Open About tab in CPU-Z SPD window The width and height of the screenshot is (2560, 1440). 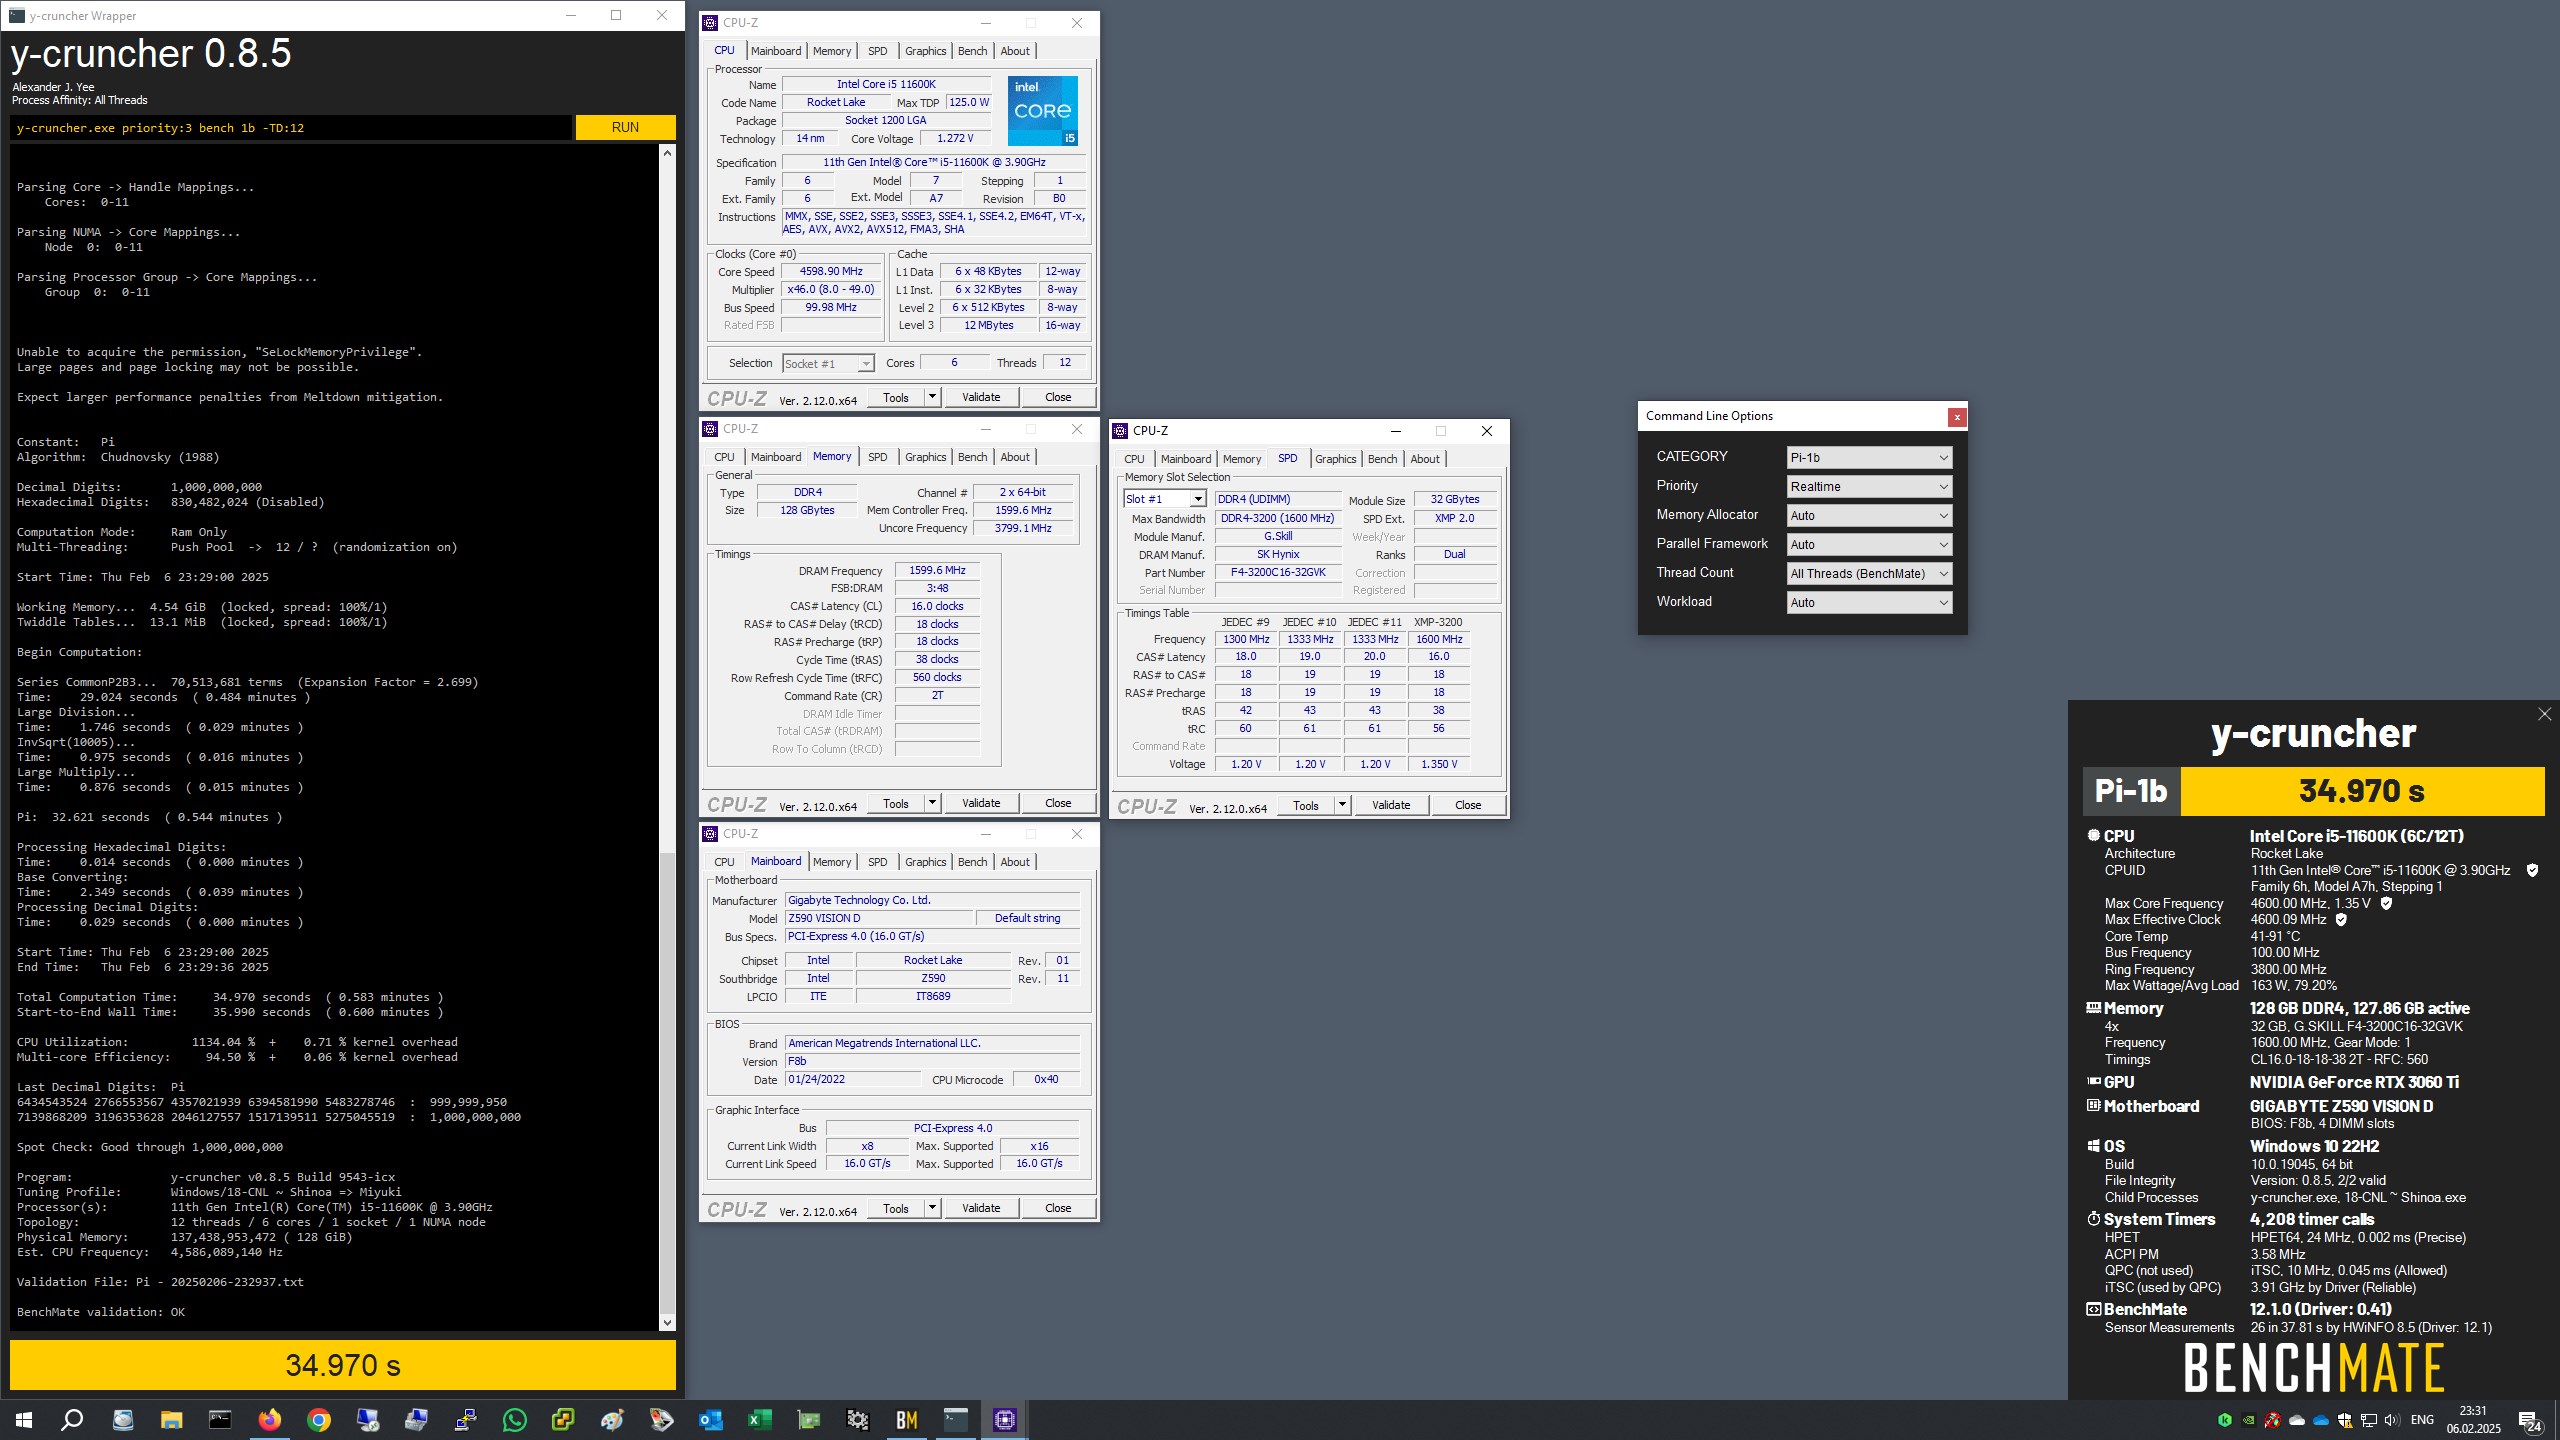(1424, 459)
